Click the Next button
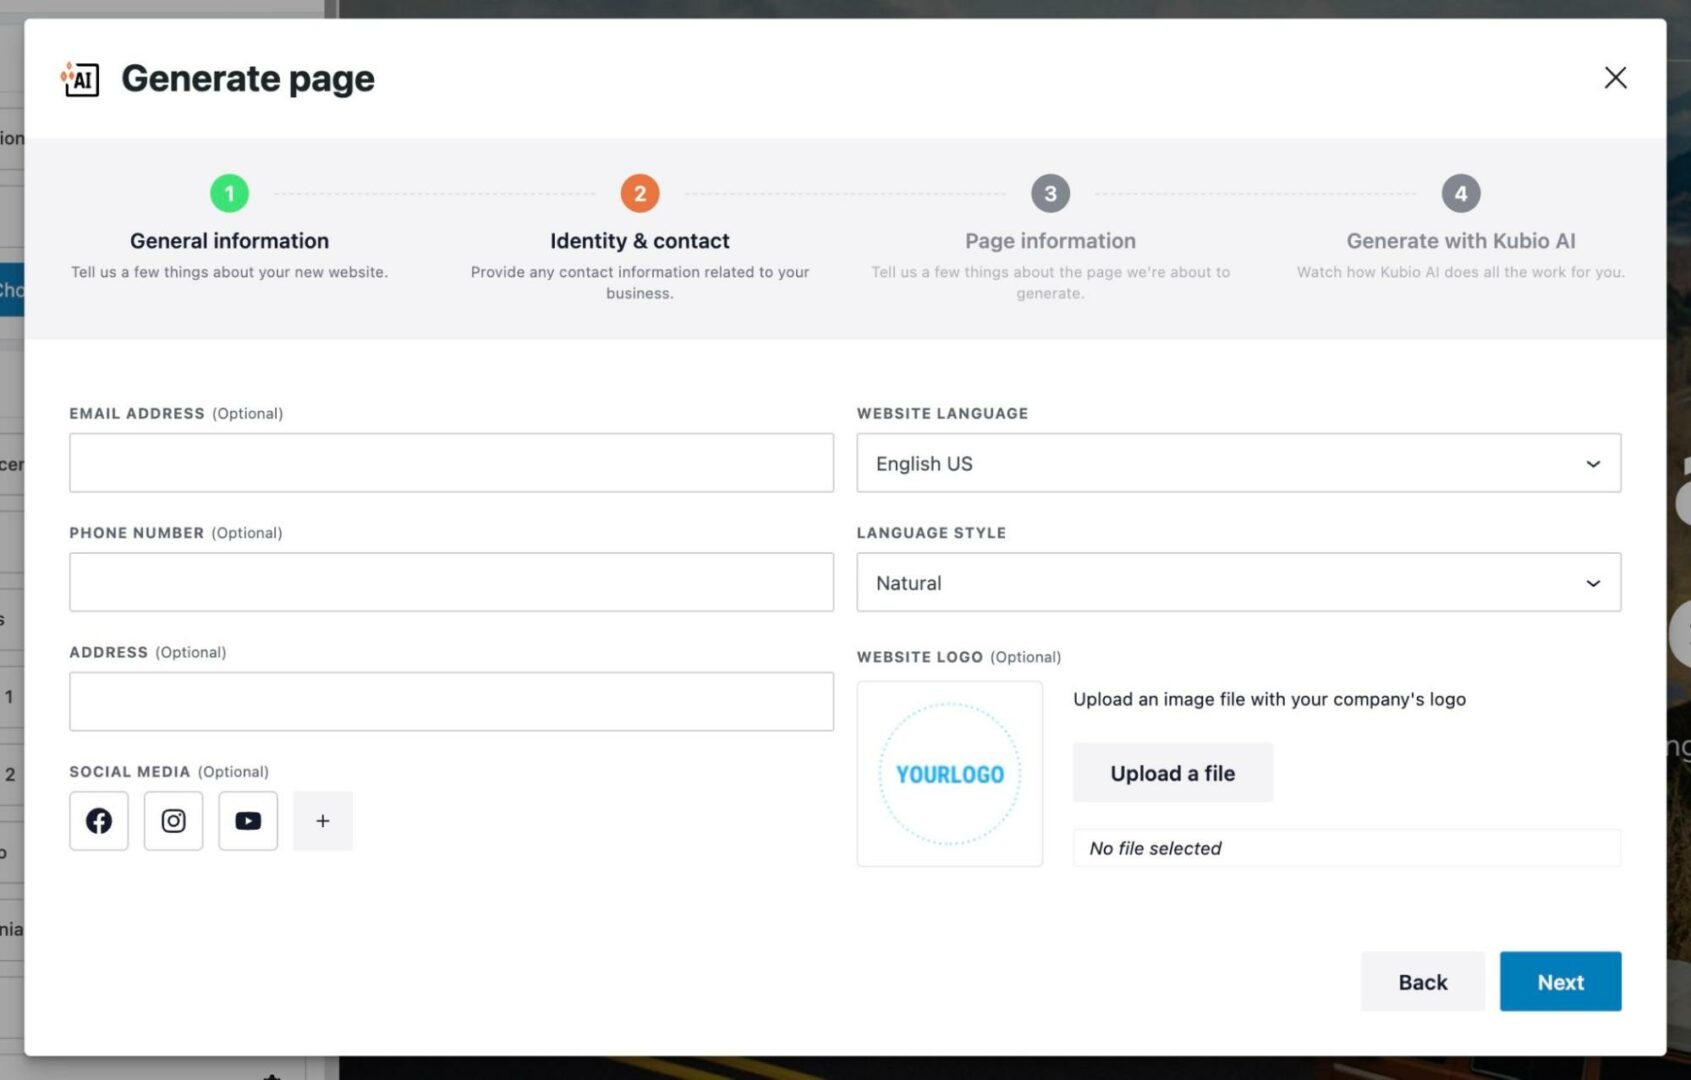 (1560, 981)
